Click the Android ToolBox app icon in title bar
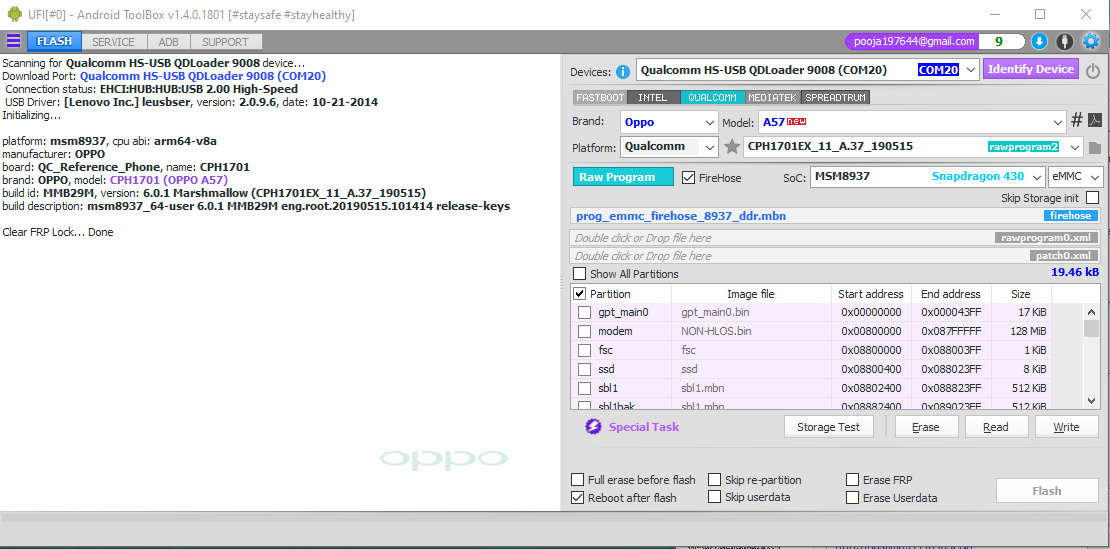Screen dimensions: 1110x549 pos(13,13)
